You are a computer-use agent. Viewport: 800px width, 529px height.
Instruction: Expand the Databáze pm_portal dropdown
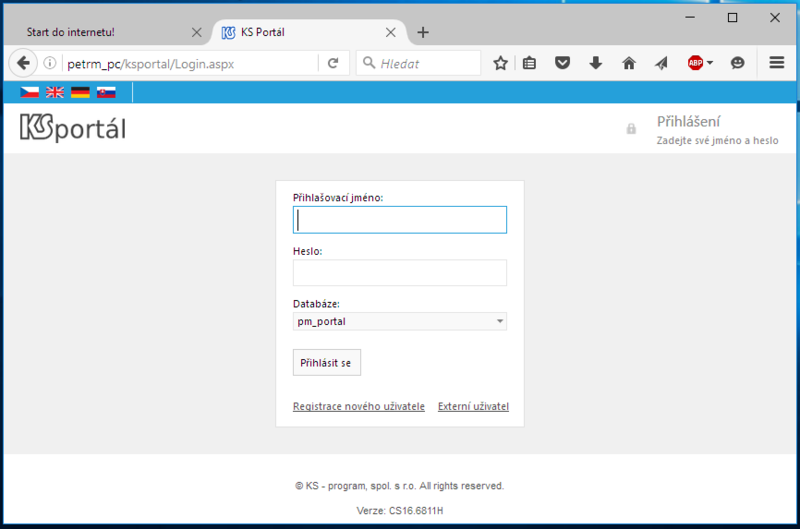(399, 321)
